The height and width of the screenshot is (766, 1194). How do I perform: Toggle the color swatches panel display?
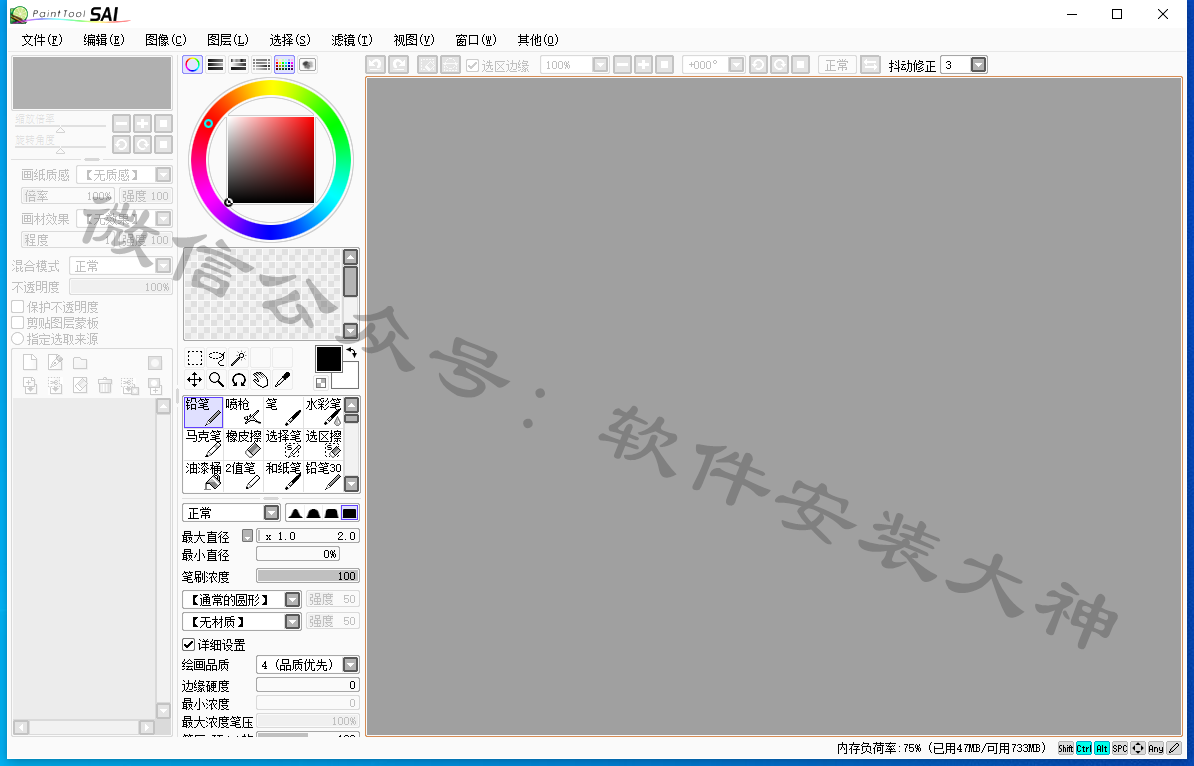click(284, 65)
